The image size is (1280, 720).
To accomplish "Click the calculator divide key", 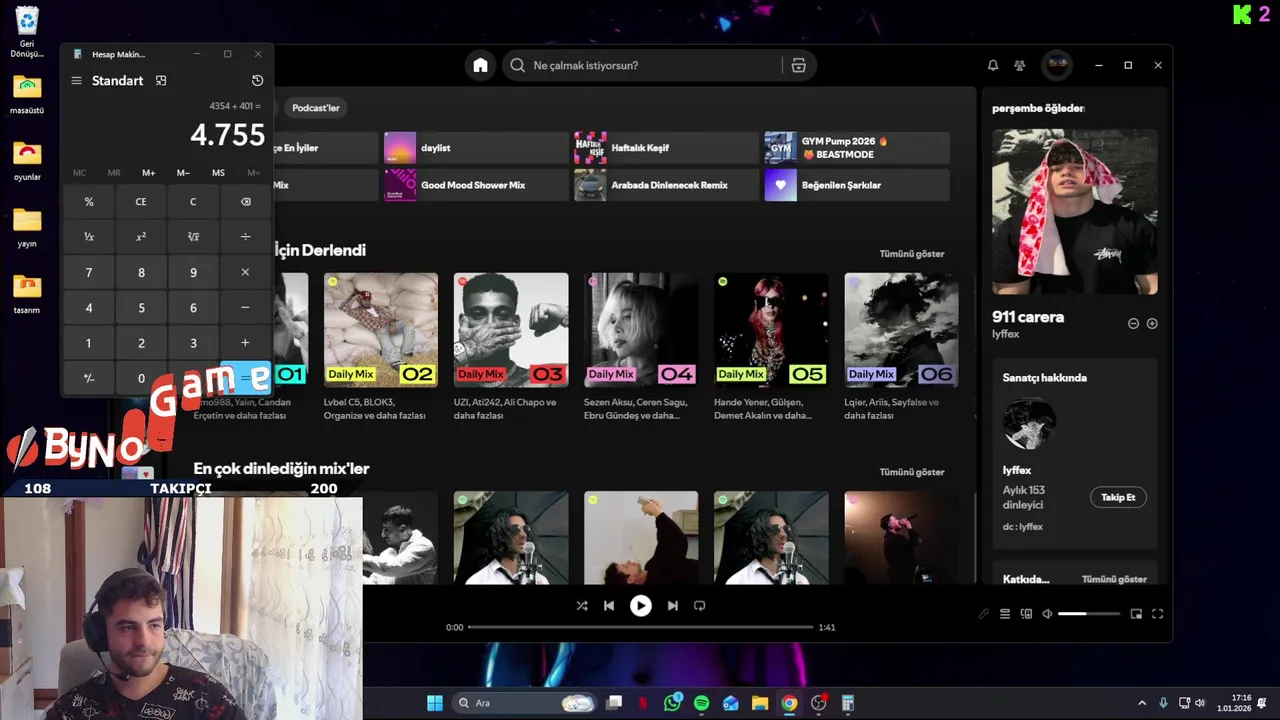I will [x=245, y=237].
